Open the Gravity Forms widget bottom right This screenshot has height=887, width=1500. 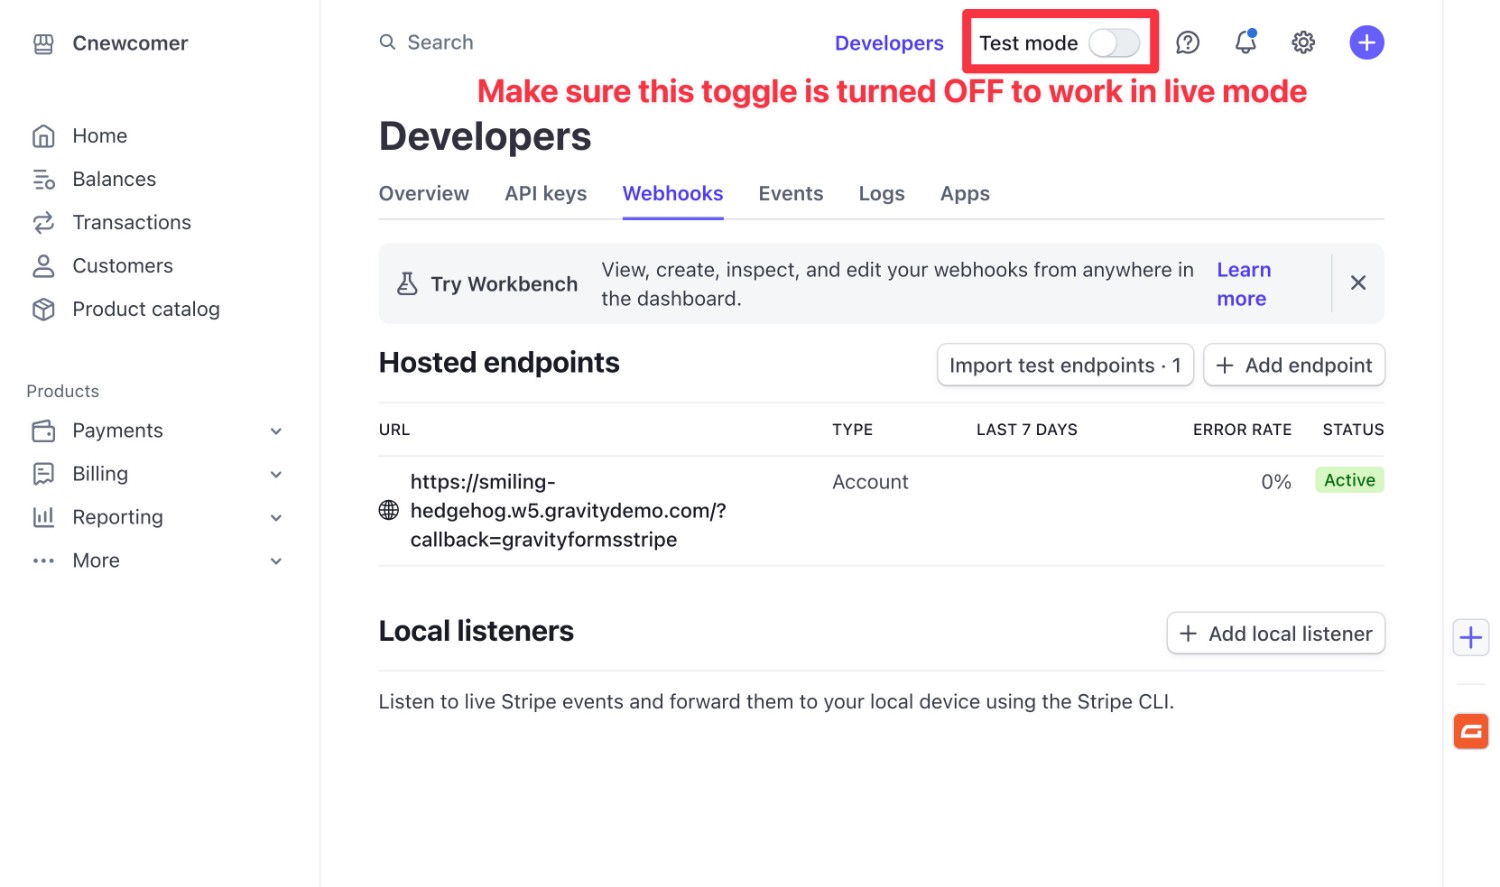pos(1470,731)
